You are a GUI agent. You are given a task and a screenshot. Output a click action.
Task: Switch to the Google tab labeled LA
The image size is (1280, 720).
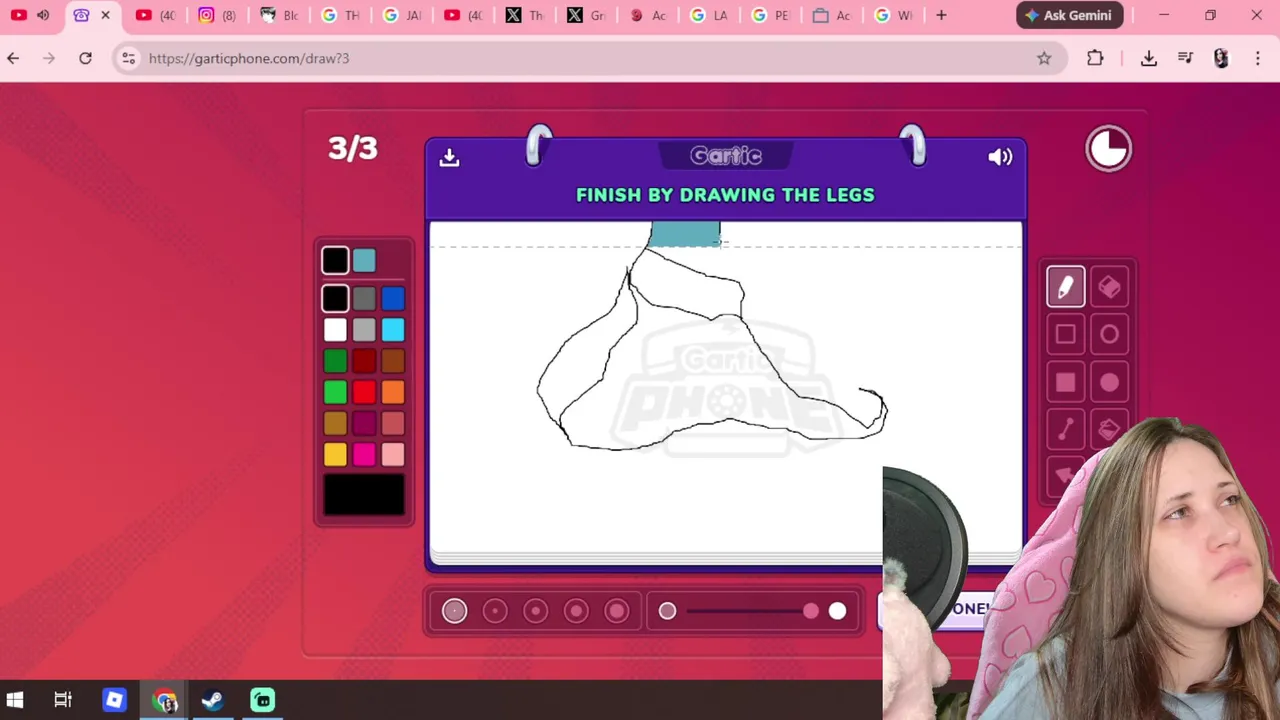(709, 15)
